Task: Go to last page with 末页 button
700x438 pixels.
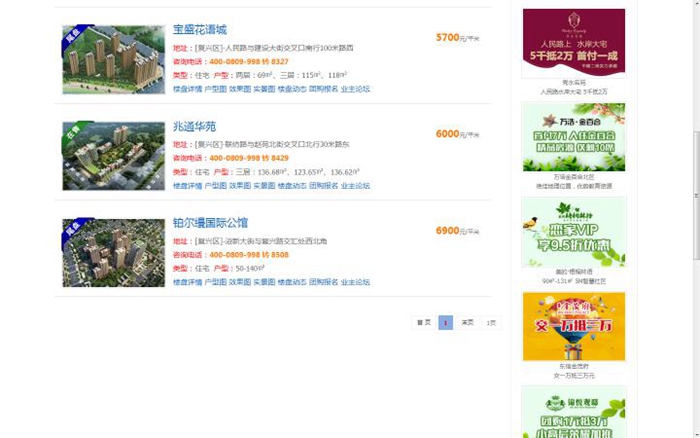Action: point(467,322)
